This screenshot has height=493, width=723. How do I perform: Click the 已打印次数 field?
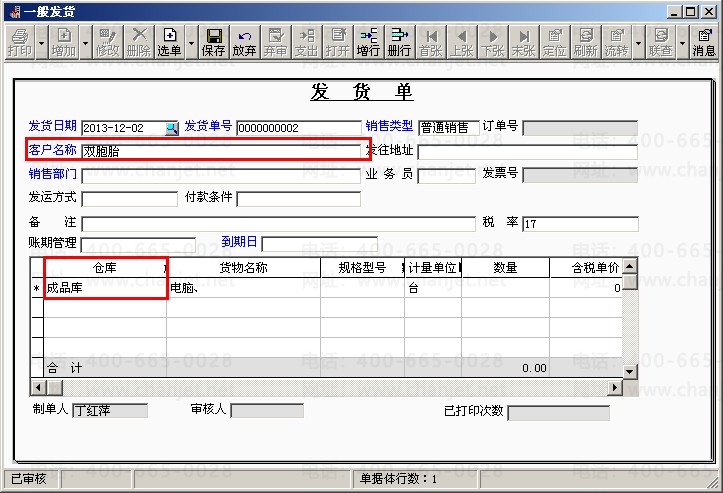pos(558,413)
